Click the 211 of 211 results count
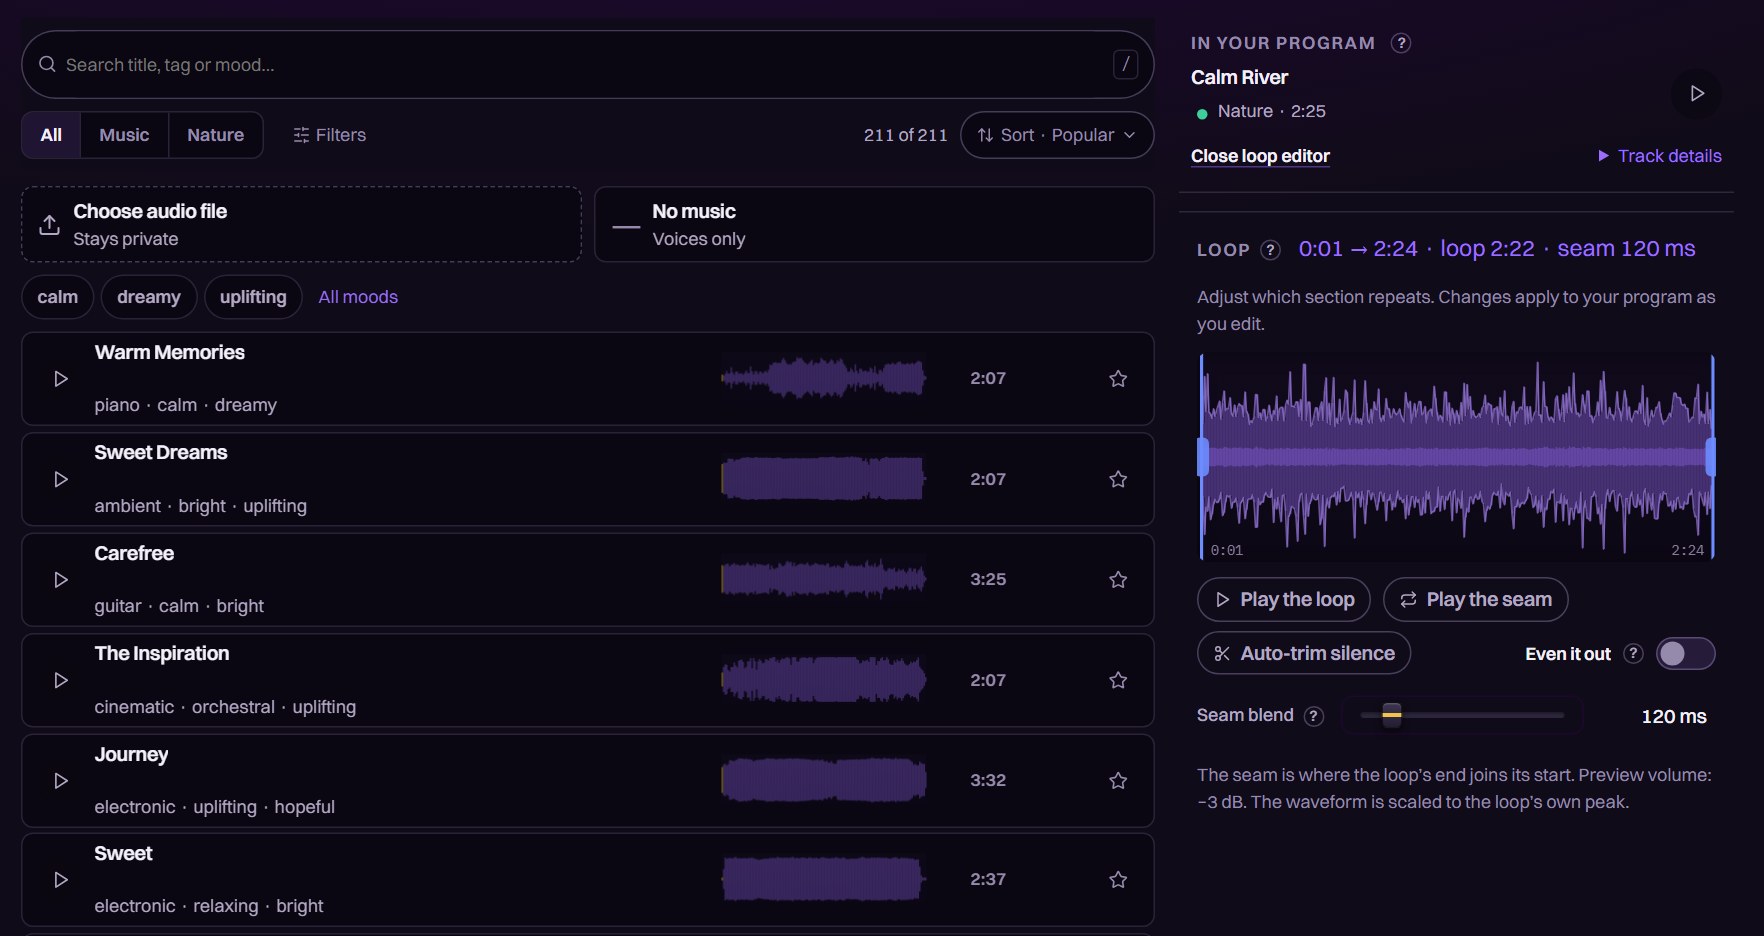Image resolution: width=1764 pixels, height=936 pixels. (905, 135)
